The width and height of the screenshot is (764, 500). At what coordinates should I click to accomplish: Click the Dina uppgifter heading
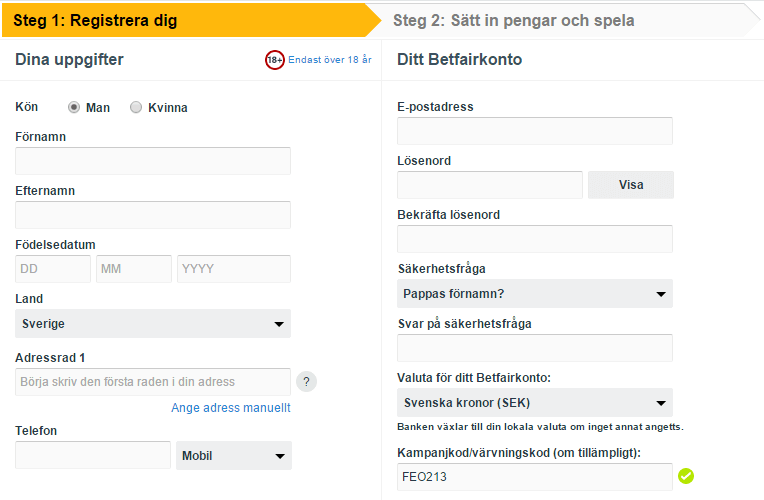click(69, 59)
